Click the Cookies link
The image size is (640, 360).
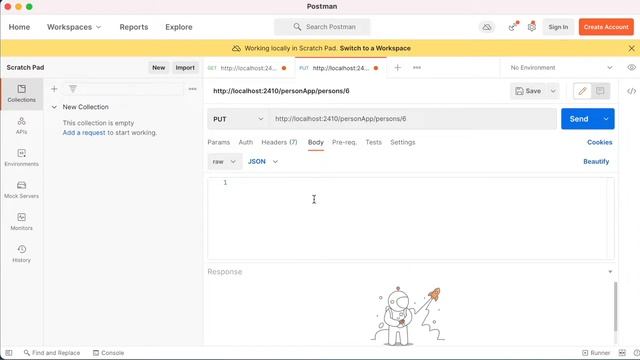(600, 142)
